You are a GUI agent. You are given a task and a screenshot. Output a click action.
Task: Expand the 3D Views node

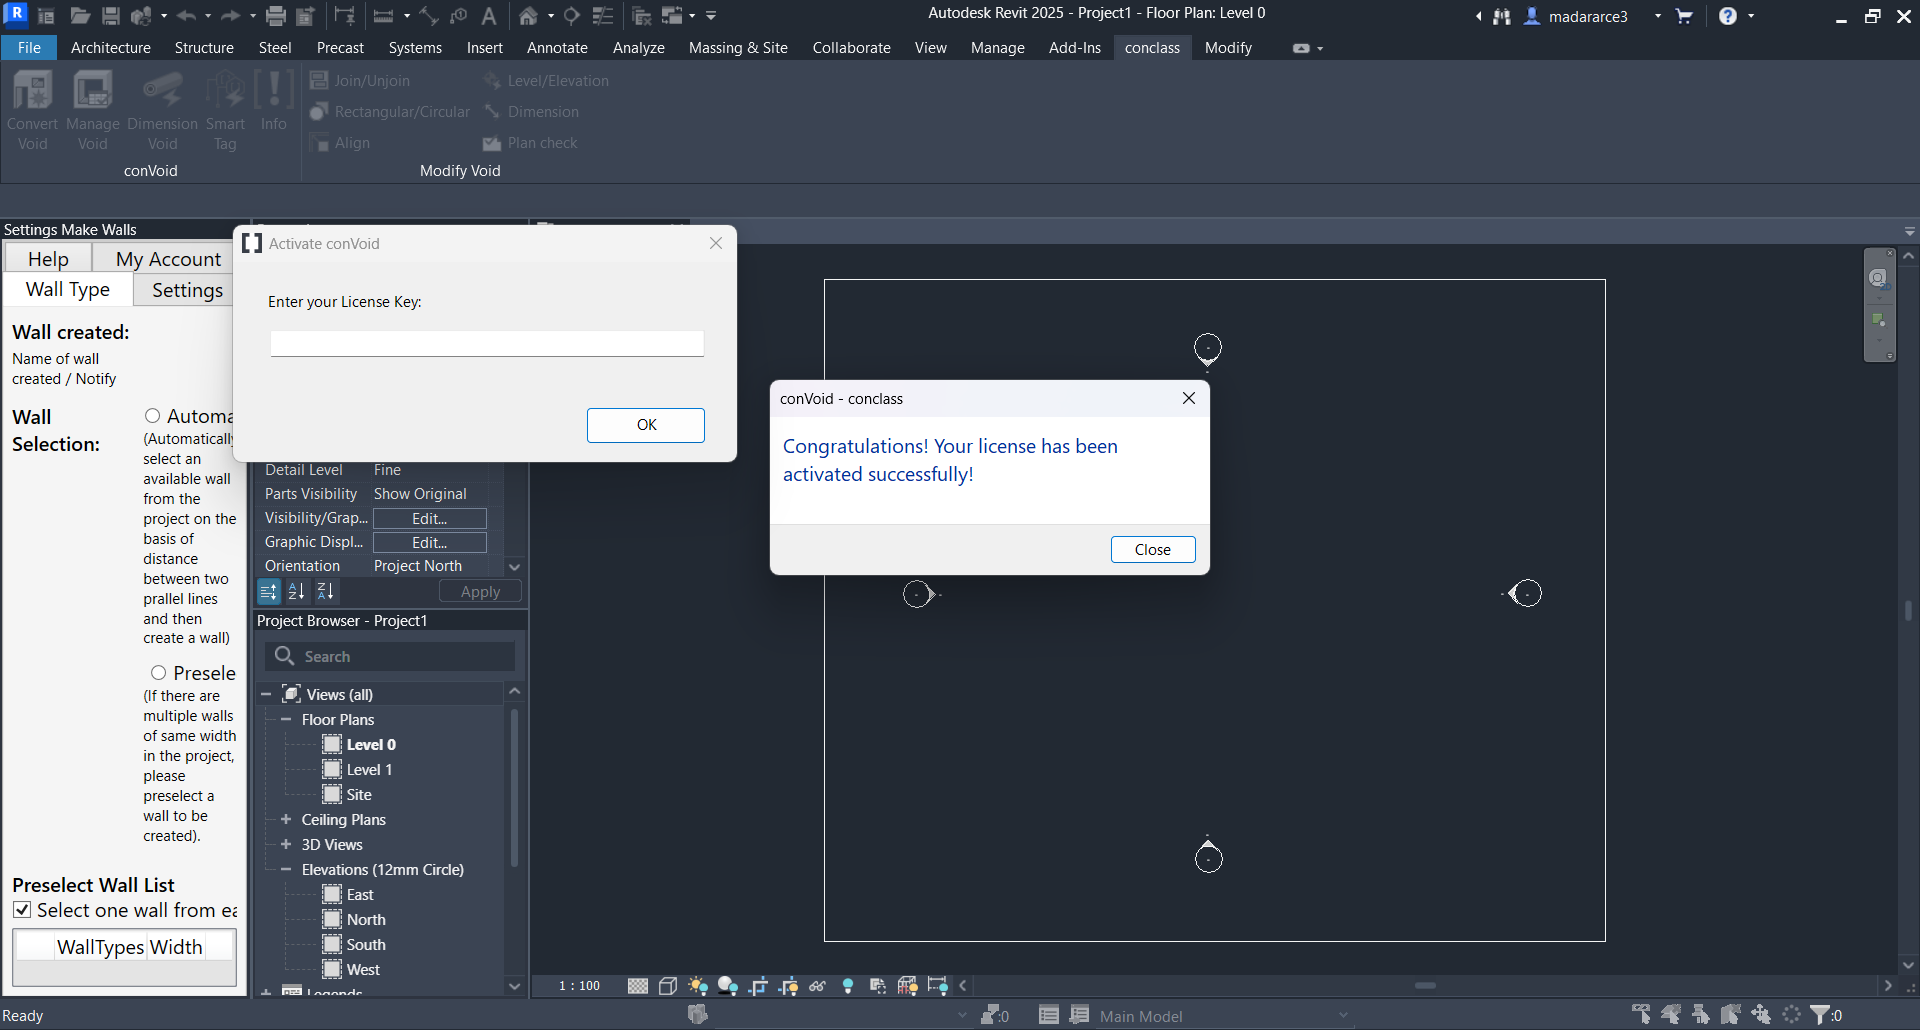point(286,844)
